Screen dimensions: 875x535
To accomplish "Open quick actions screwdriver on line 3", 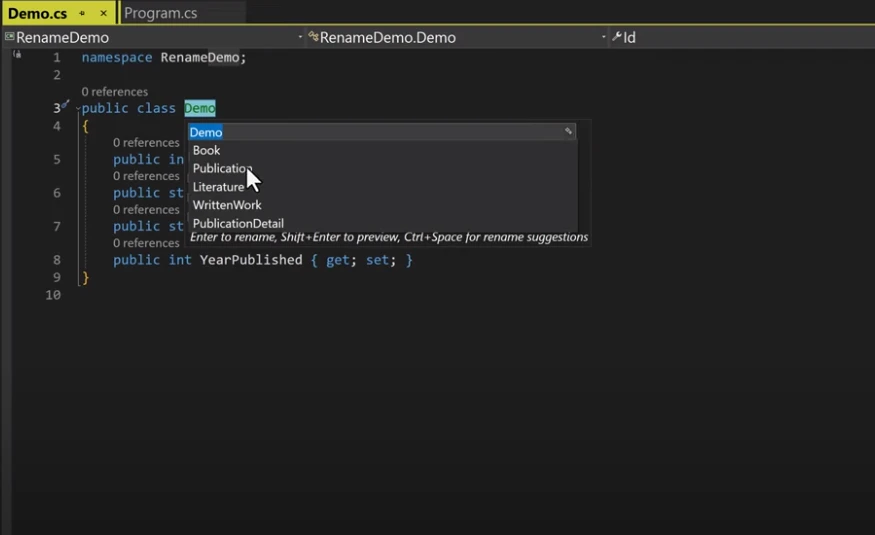I will click(65, 104).
